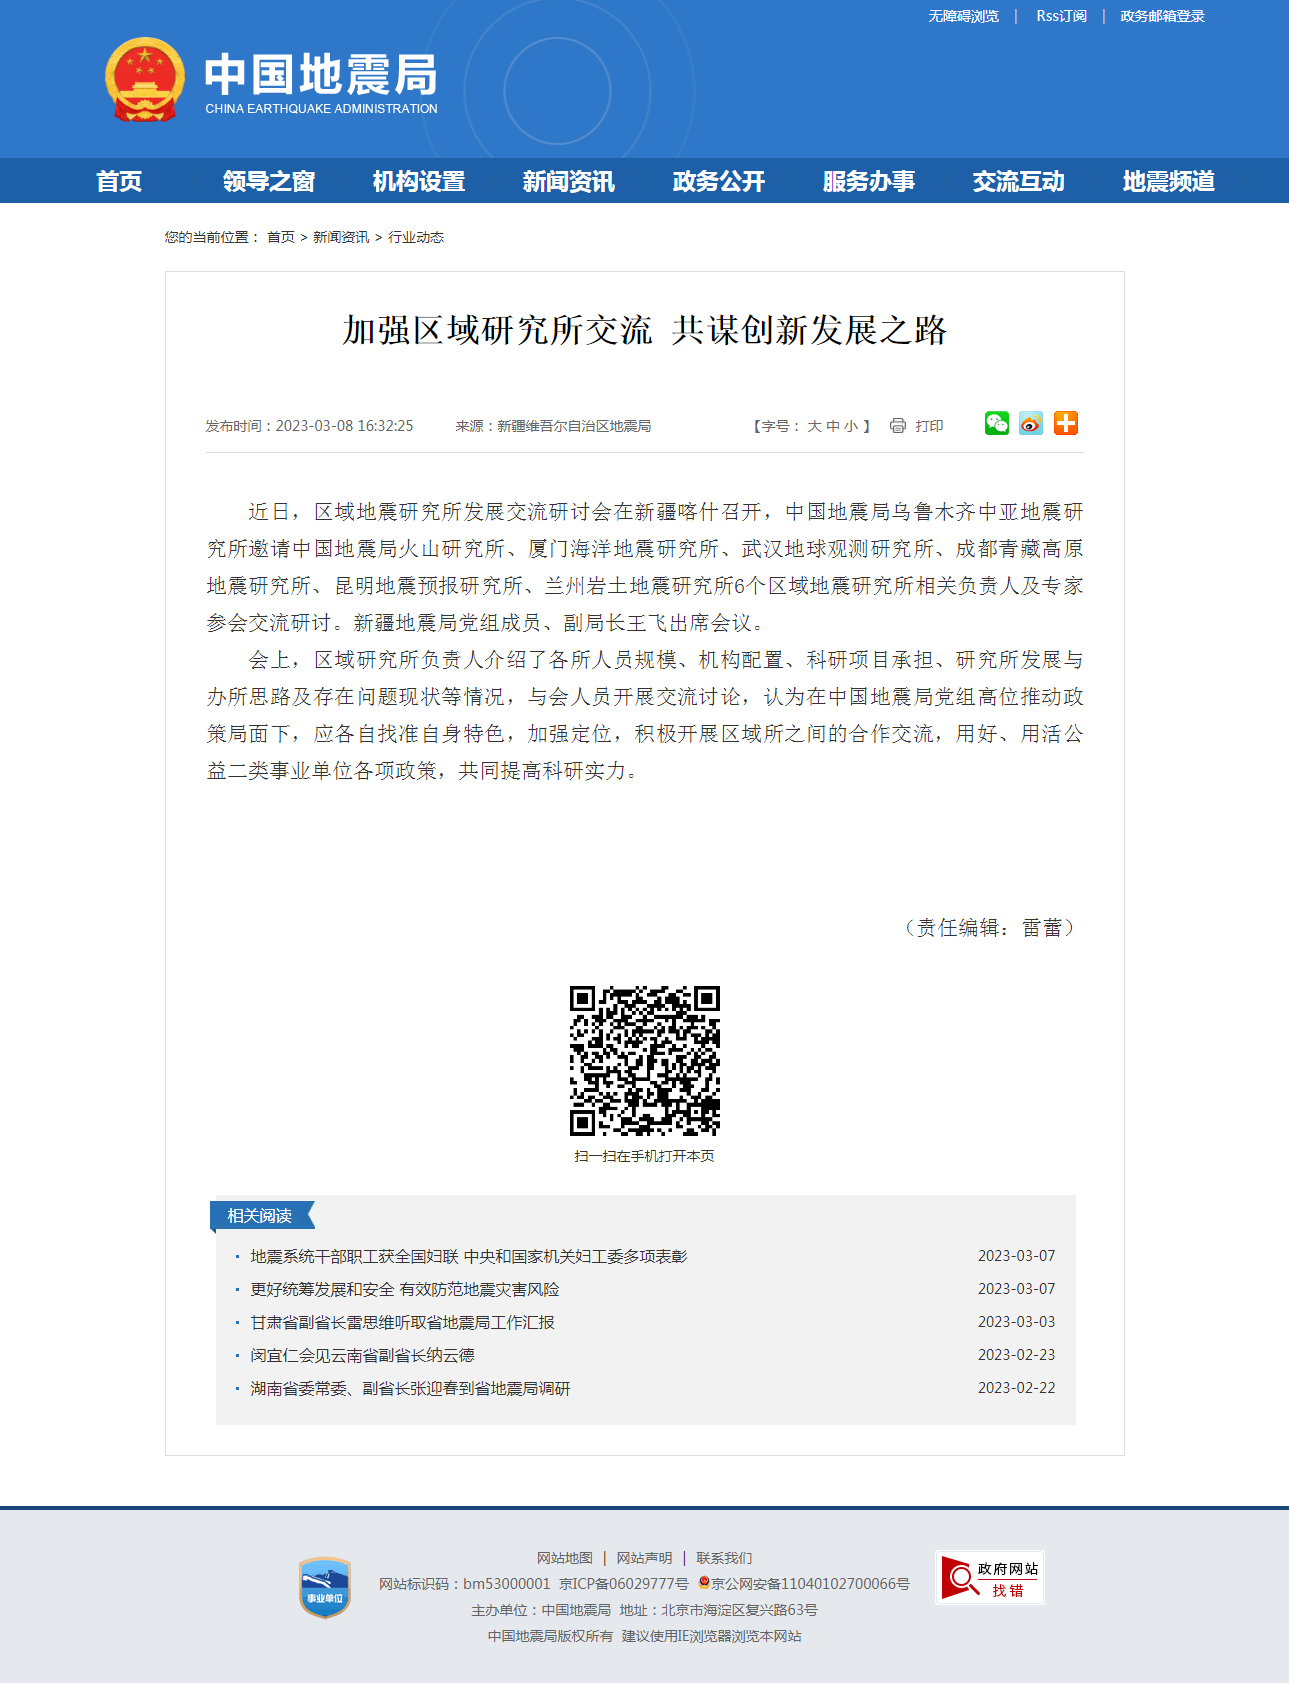This screenshot has height=1683, width=1289.
Task: Open 政务公开 navigation menu
Action: point(719,181)
